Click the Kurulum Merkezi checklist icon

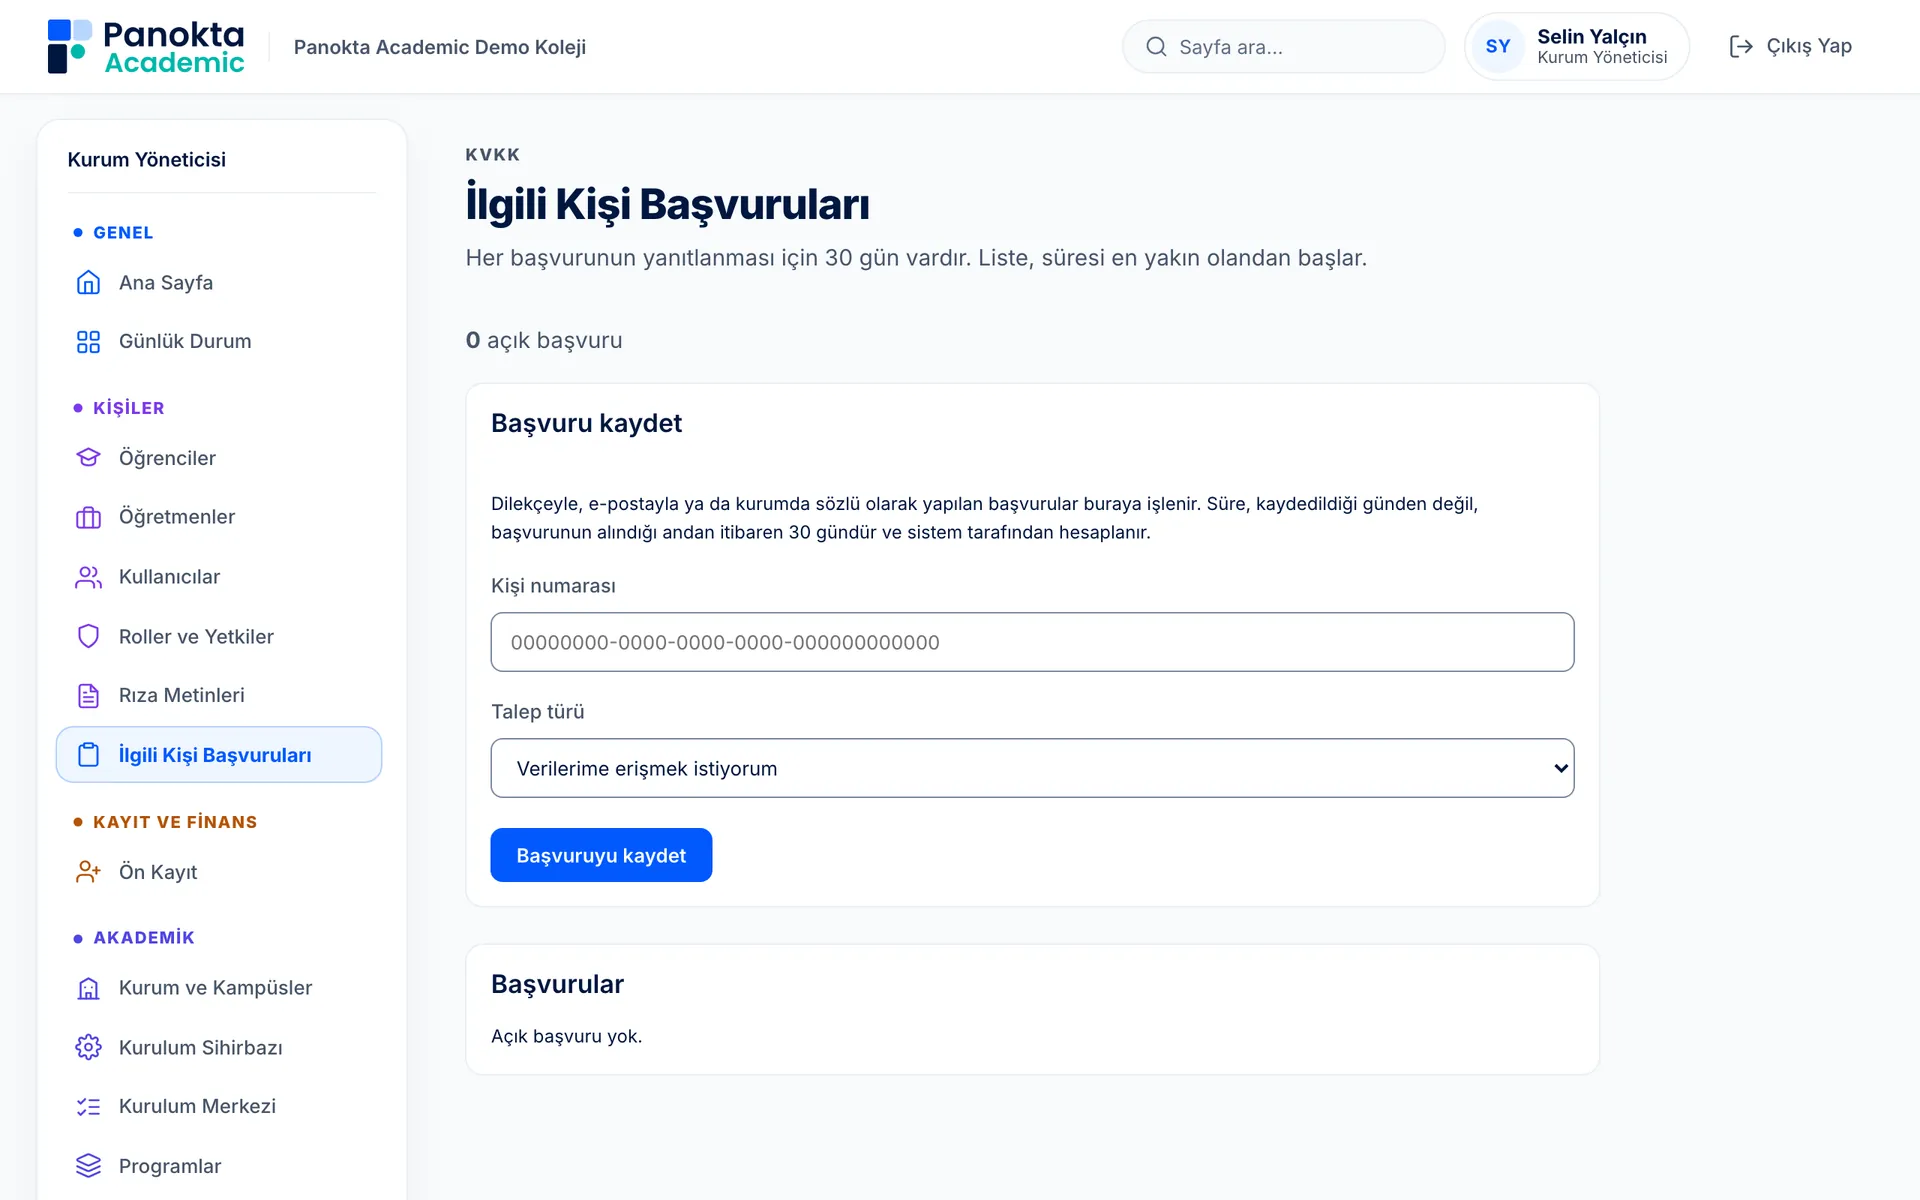pos(88,1107)
